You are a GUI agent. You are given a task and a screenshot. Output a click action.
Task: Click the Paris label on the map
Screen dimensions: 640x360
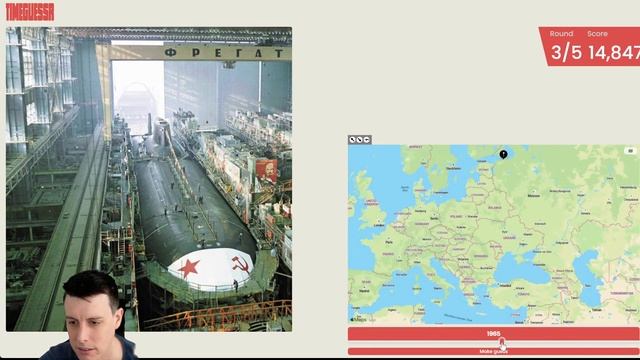pos(389,242)
